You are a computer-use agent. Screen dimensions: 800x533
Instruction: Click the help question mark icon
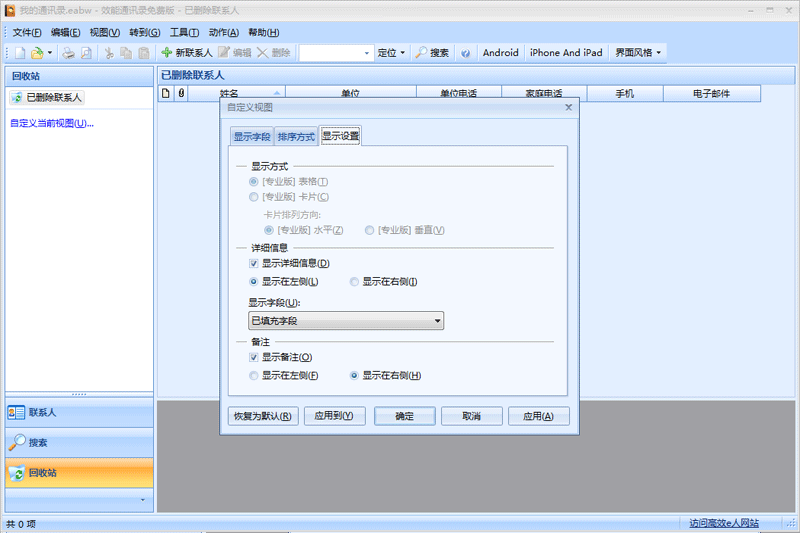tap(465, 53)
